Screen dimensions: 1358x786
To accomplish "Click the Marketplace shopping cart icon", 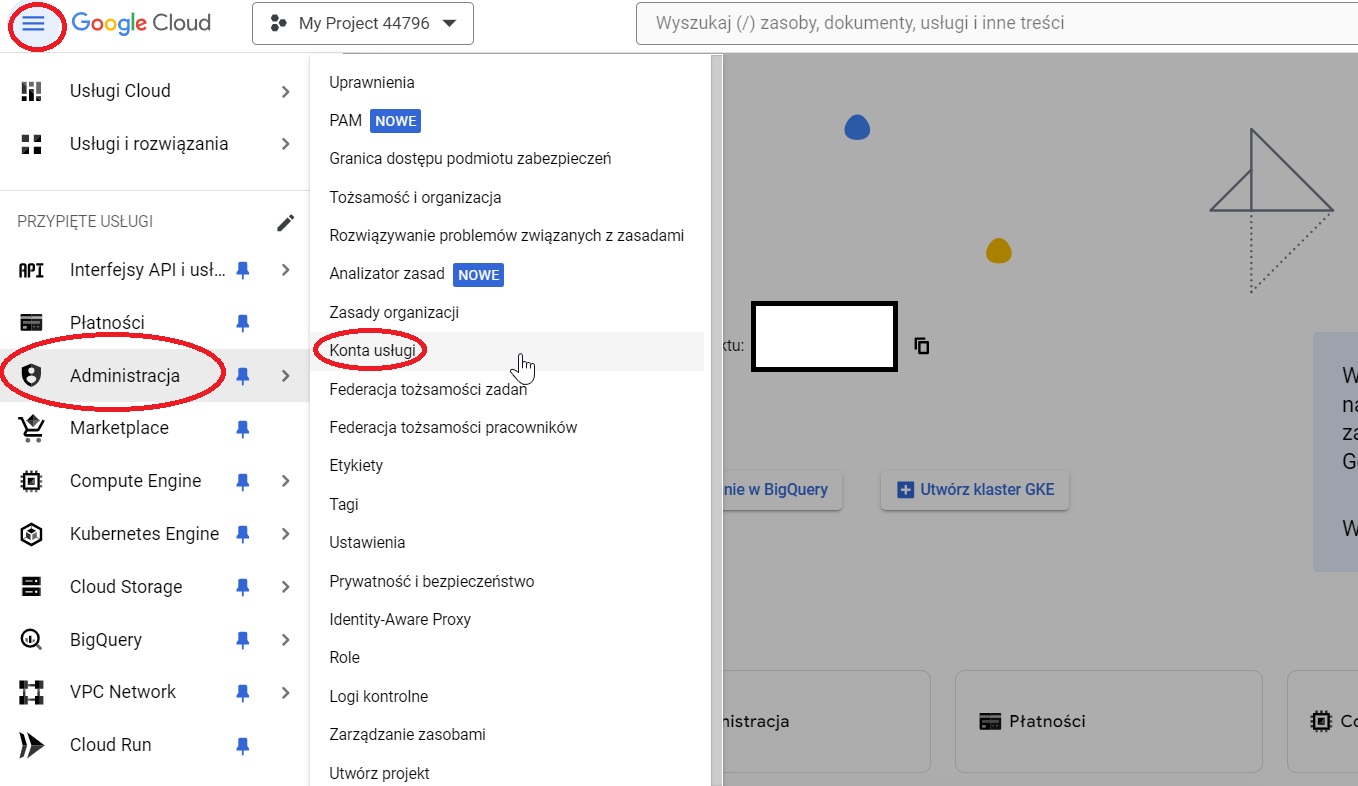I will [x=31, y=427].
